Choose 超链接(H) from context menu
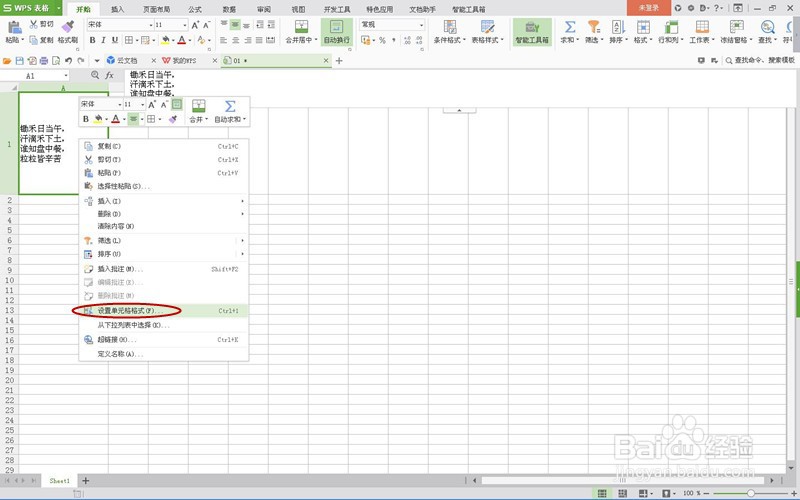The width and height of the screenshot is (800, 500). click(164, 340)
